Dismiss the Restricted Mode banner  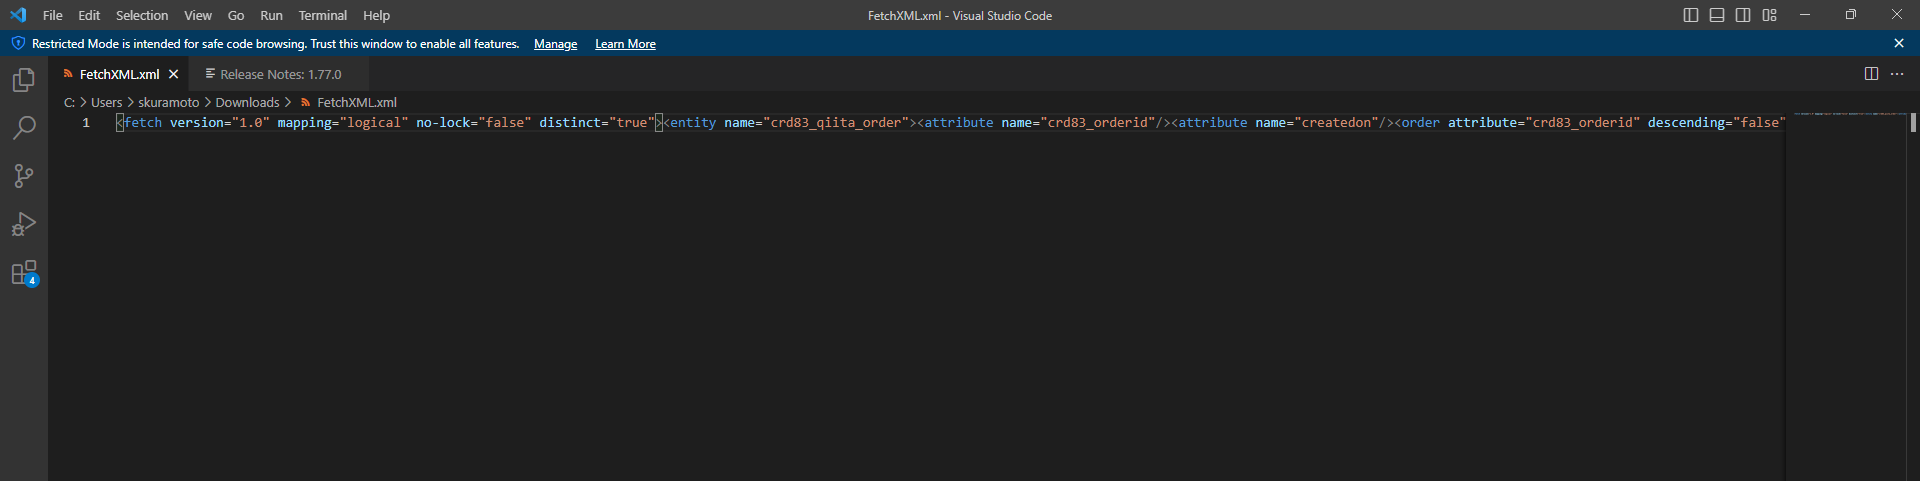1899,43
